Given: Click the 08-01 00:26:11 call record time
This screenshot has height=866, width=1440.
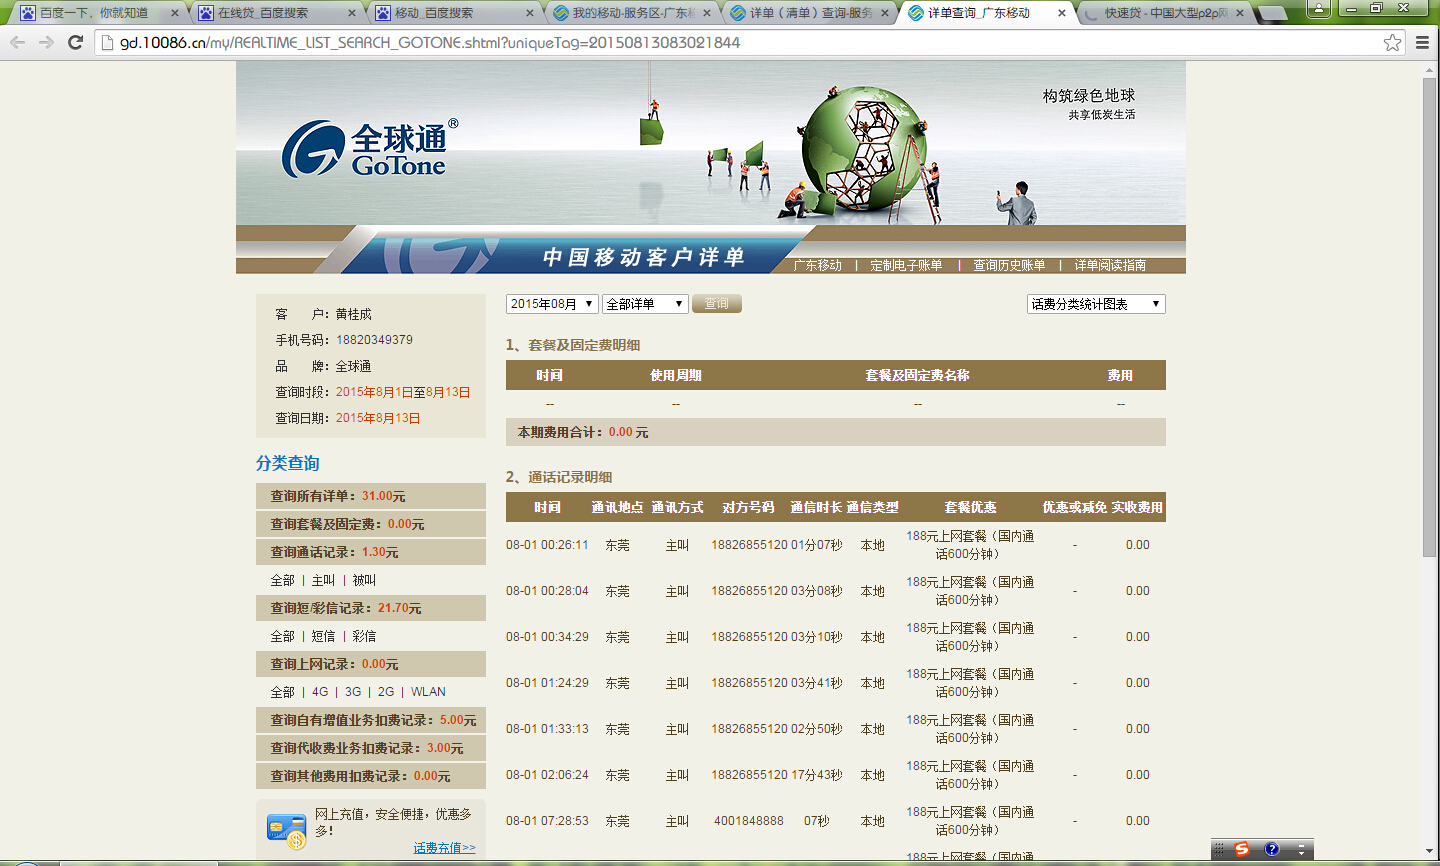Looking at the screenshot, I should tap(547, 545).
